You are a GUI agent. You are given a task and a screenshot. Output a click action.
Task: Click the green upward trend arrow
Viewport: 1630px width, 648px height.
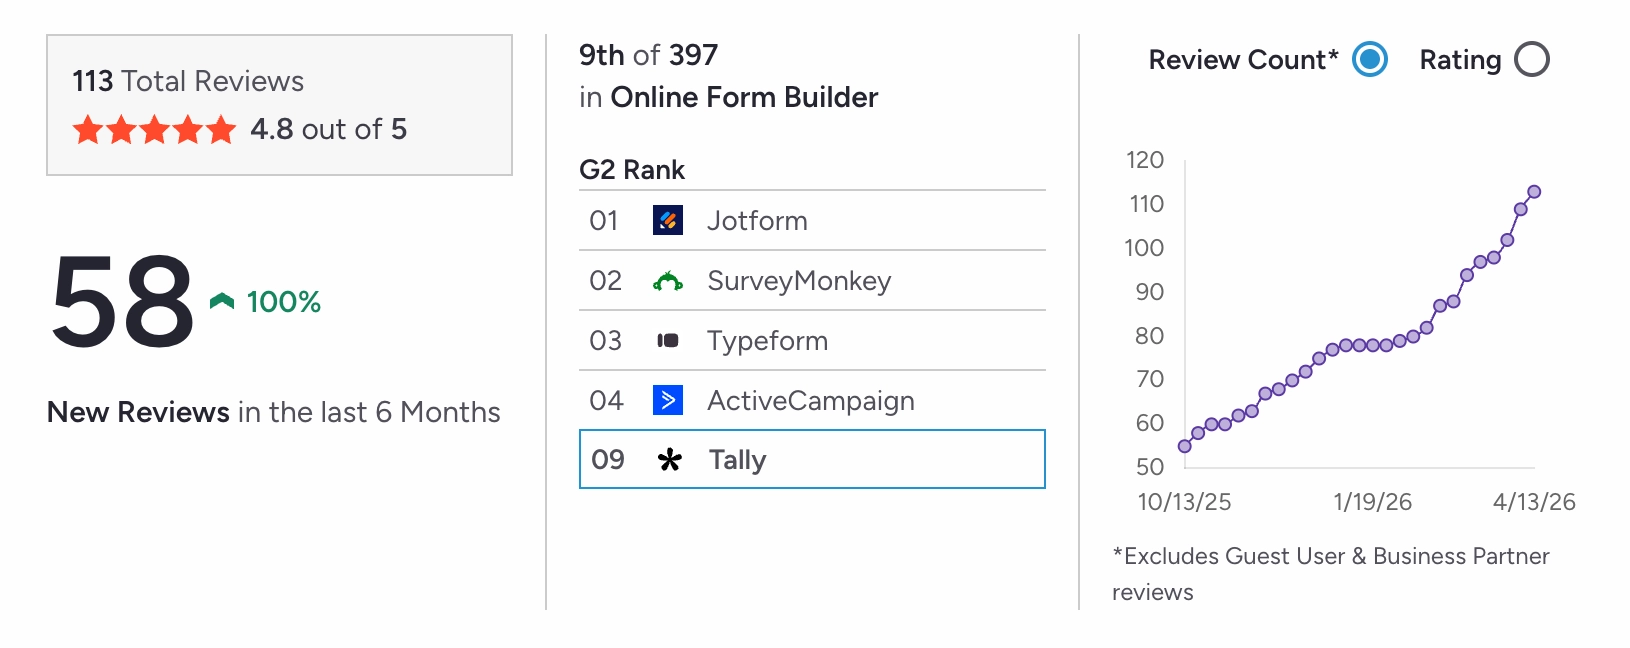(222, 301)
